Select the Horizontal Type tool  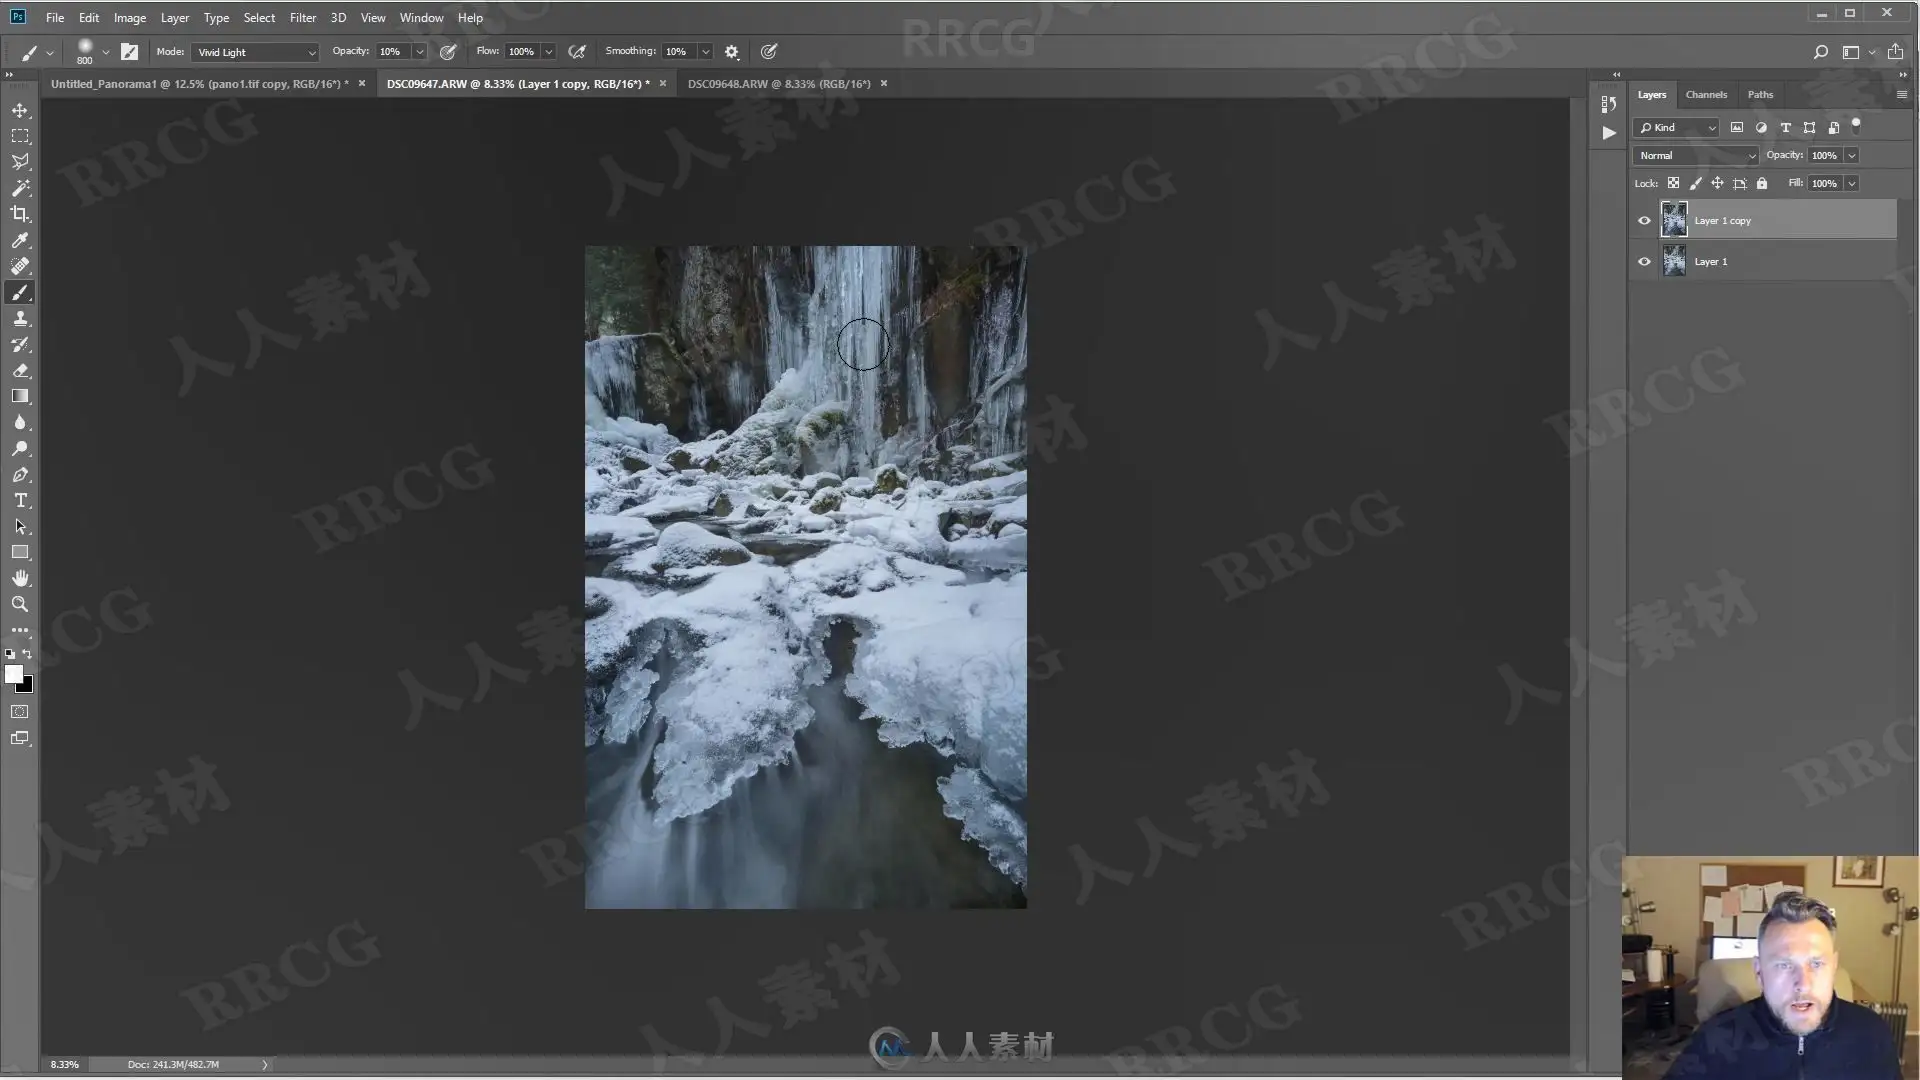[x=20, y=500]
